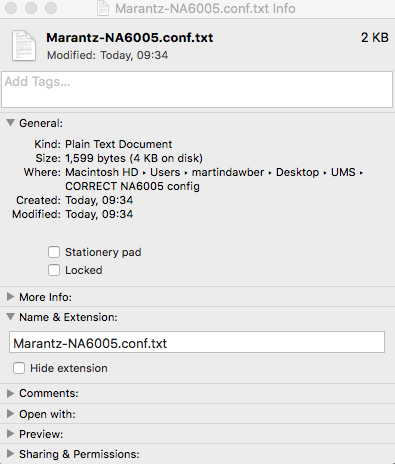Collapse the General section triangle

pyautogui.click(x=11, y=123)
